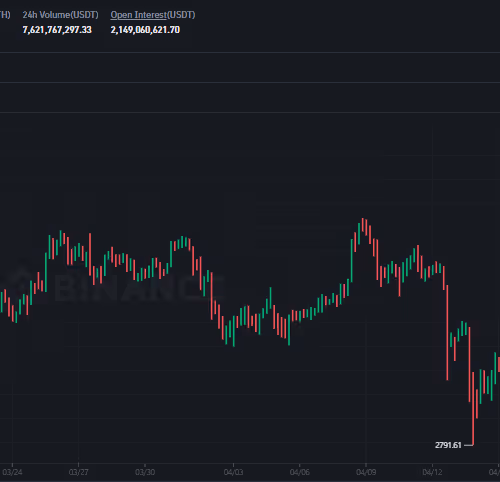This screenshot has height=482, width=500.
Task: Click the 2791.61 low price label
Action: pyautogui.click(x=448, y=445)
